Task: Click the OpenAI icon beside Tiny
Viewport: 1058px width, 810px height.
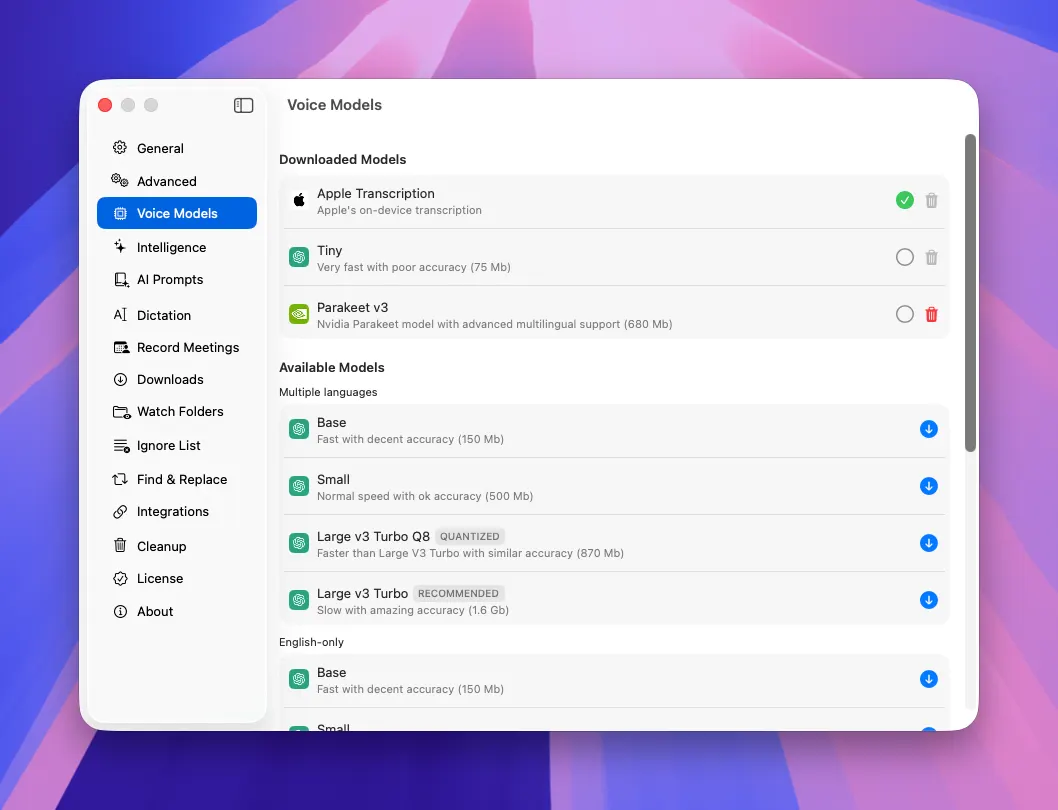Action: pos(299,257)
